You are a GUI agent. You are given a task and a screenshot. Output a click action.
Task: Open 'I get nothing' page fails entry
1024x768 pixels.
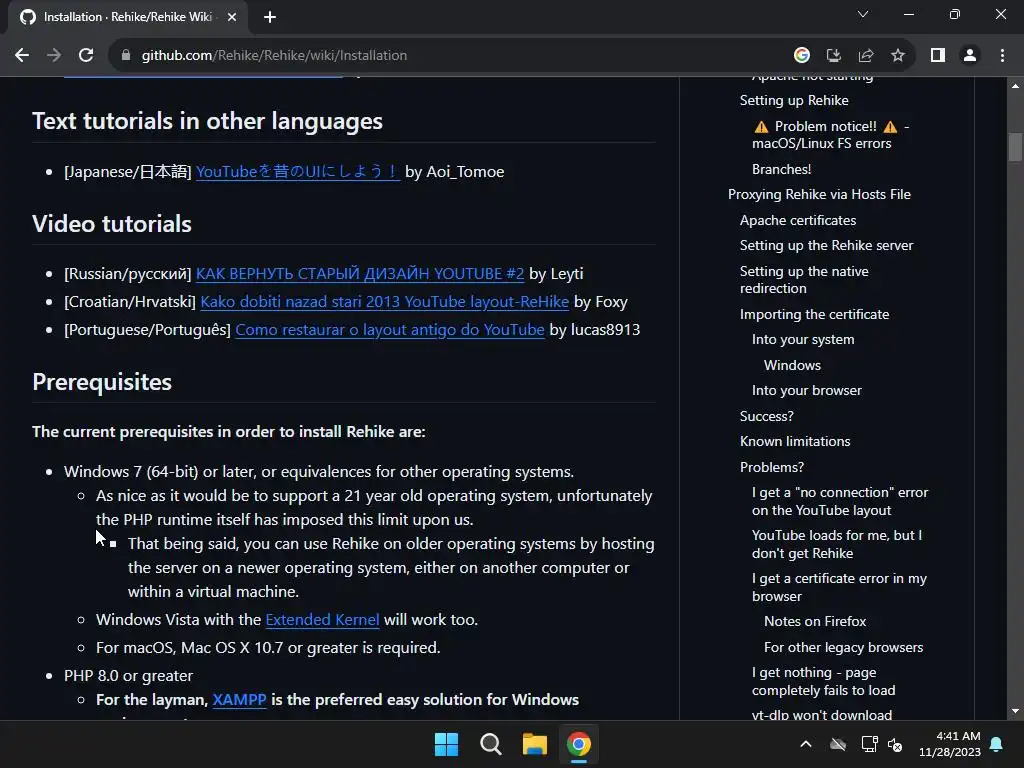pos(824,682)
